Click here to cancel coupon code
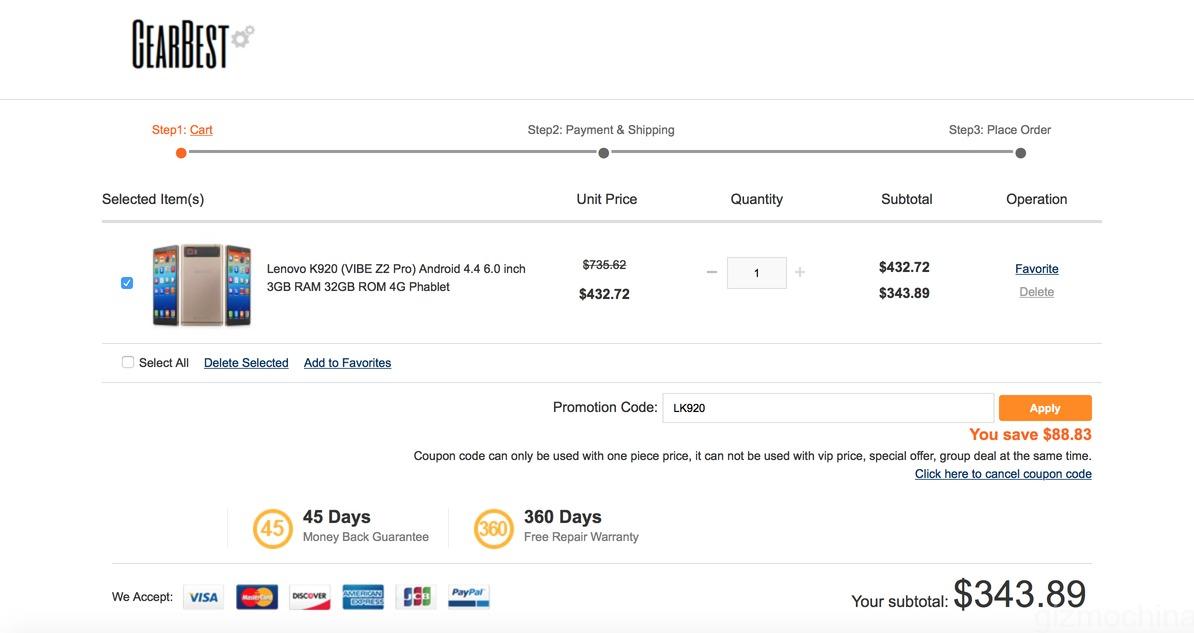 point(1003,474)
